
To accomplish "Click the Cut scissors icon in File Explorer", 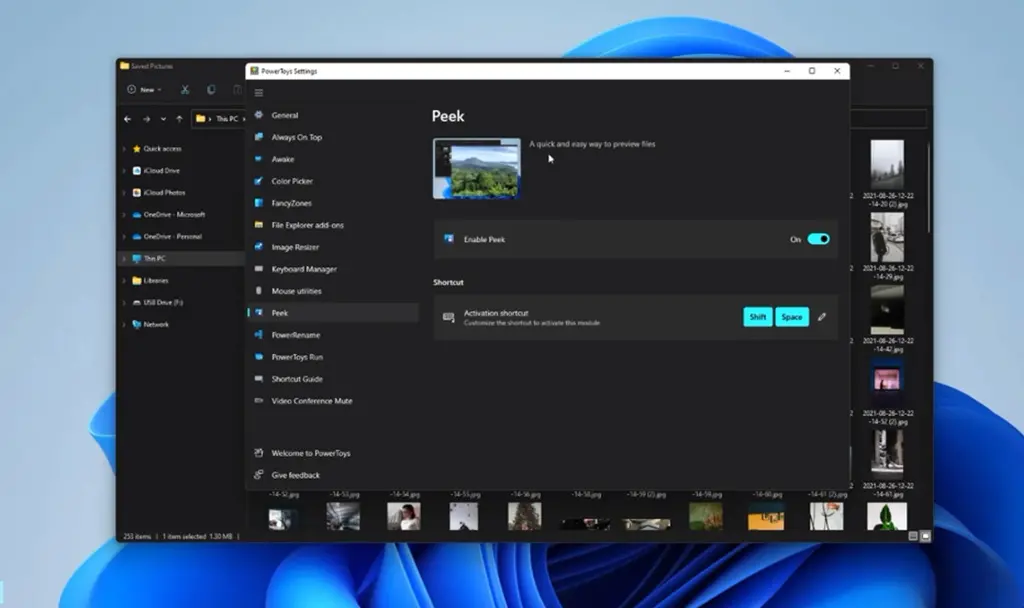I will [x=185, y=90].
